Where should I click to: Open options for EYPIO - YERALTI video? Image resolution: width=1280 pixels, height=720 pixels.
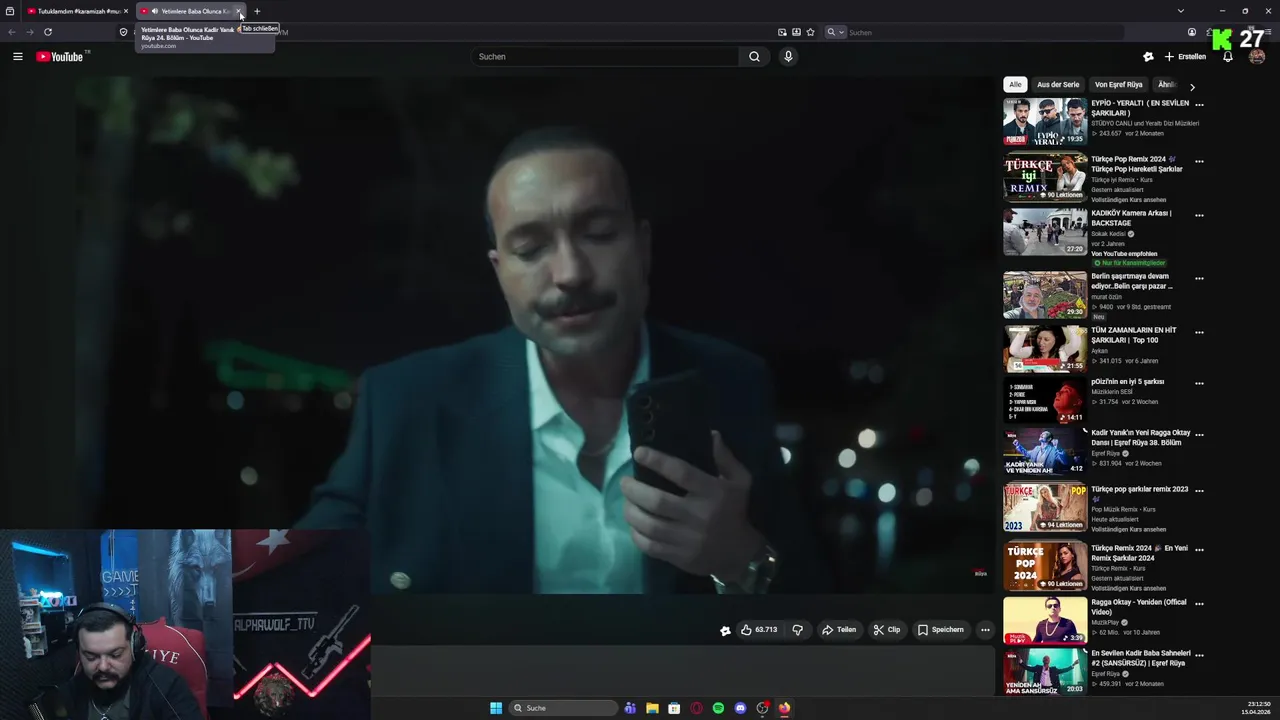point(1199,104)
